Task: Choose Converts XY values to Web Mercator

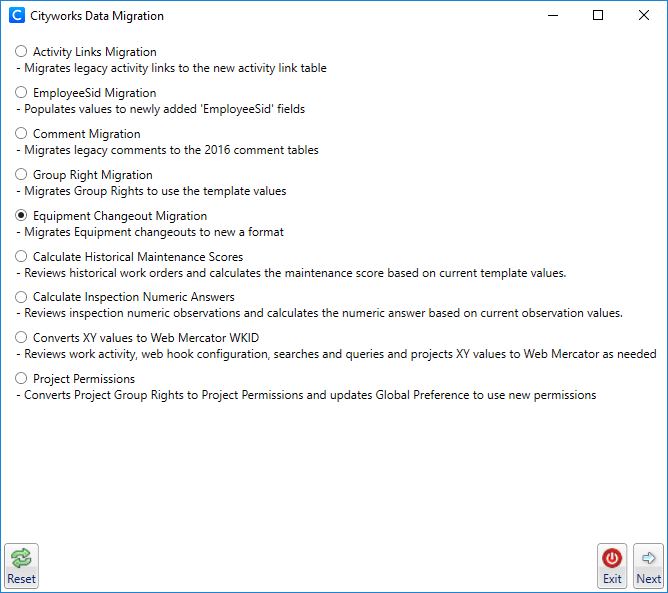Action: pyautogui.click(x=22, y=338)
